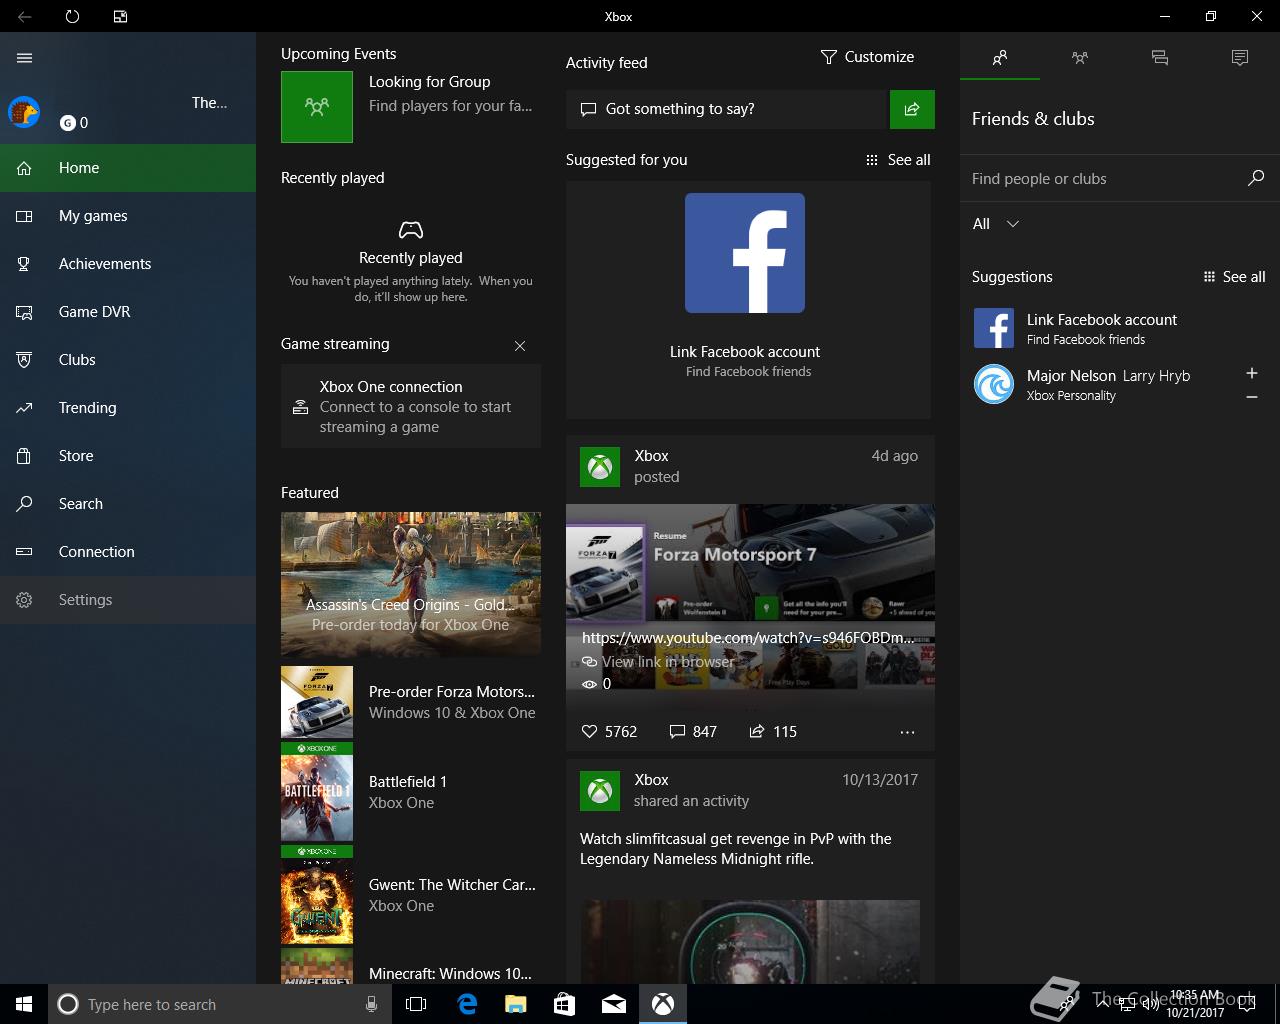Click the large Facebook logo tile

pyautogui.click(x=745, y=253)
